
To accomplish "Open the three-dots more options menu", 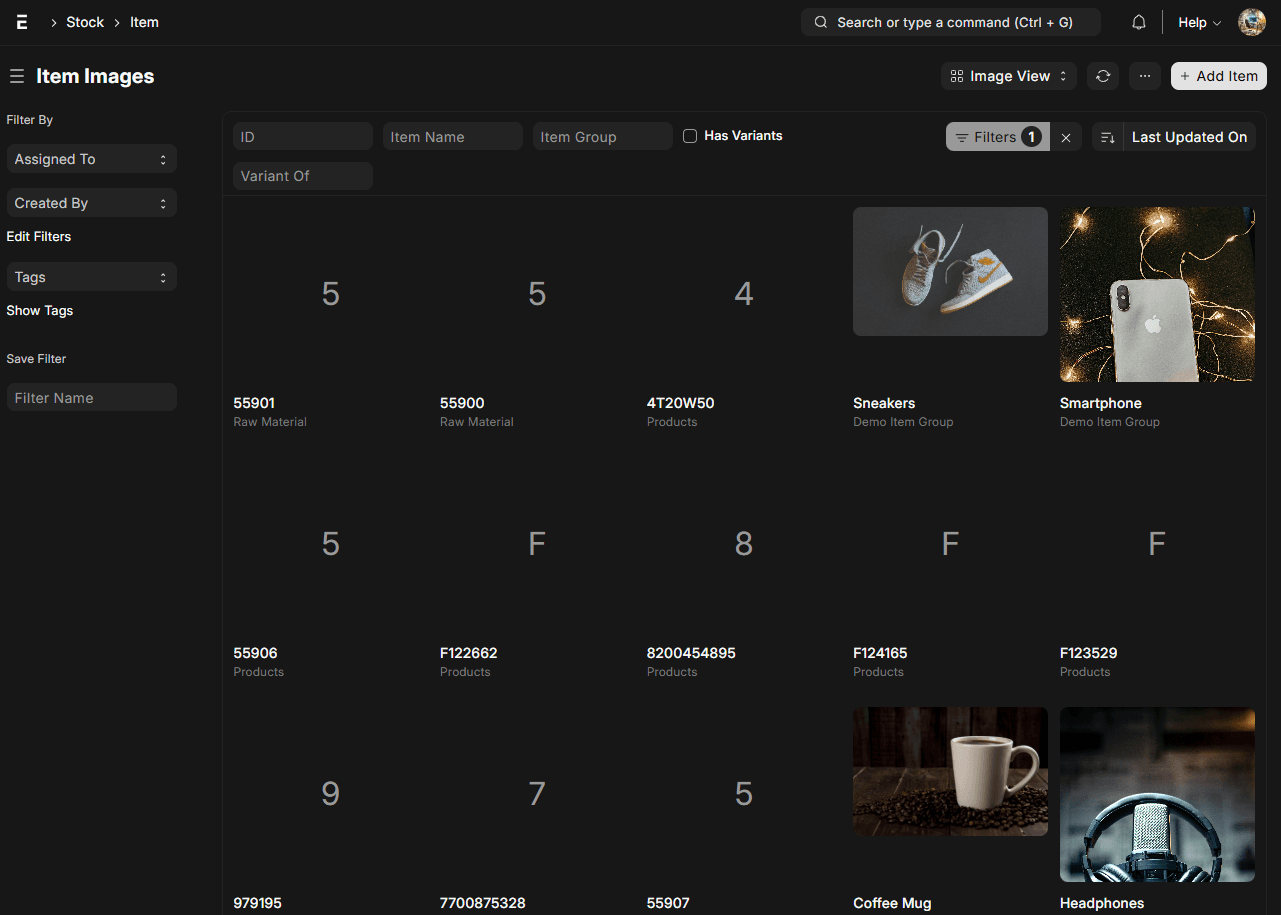I will [x=1145, y=76].
